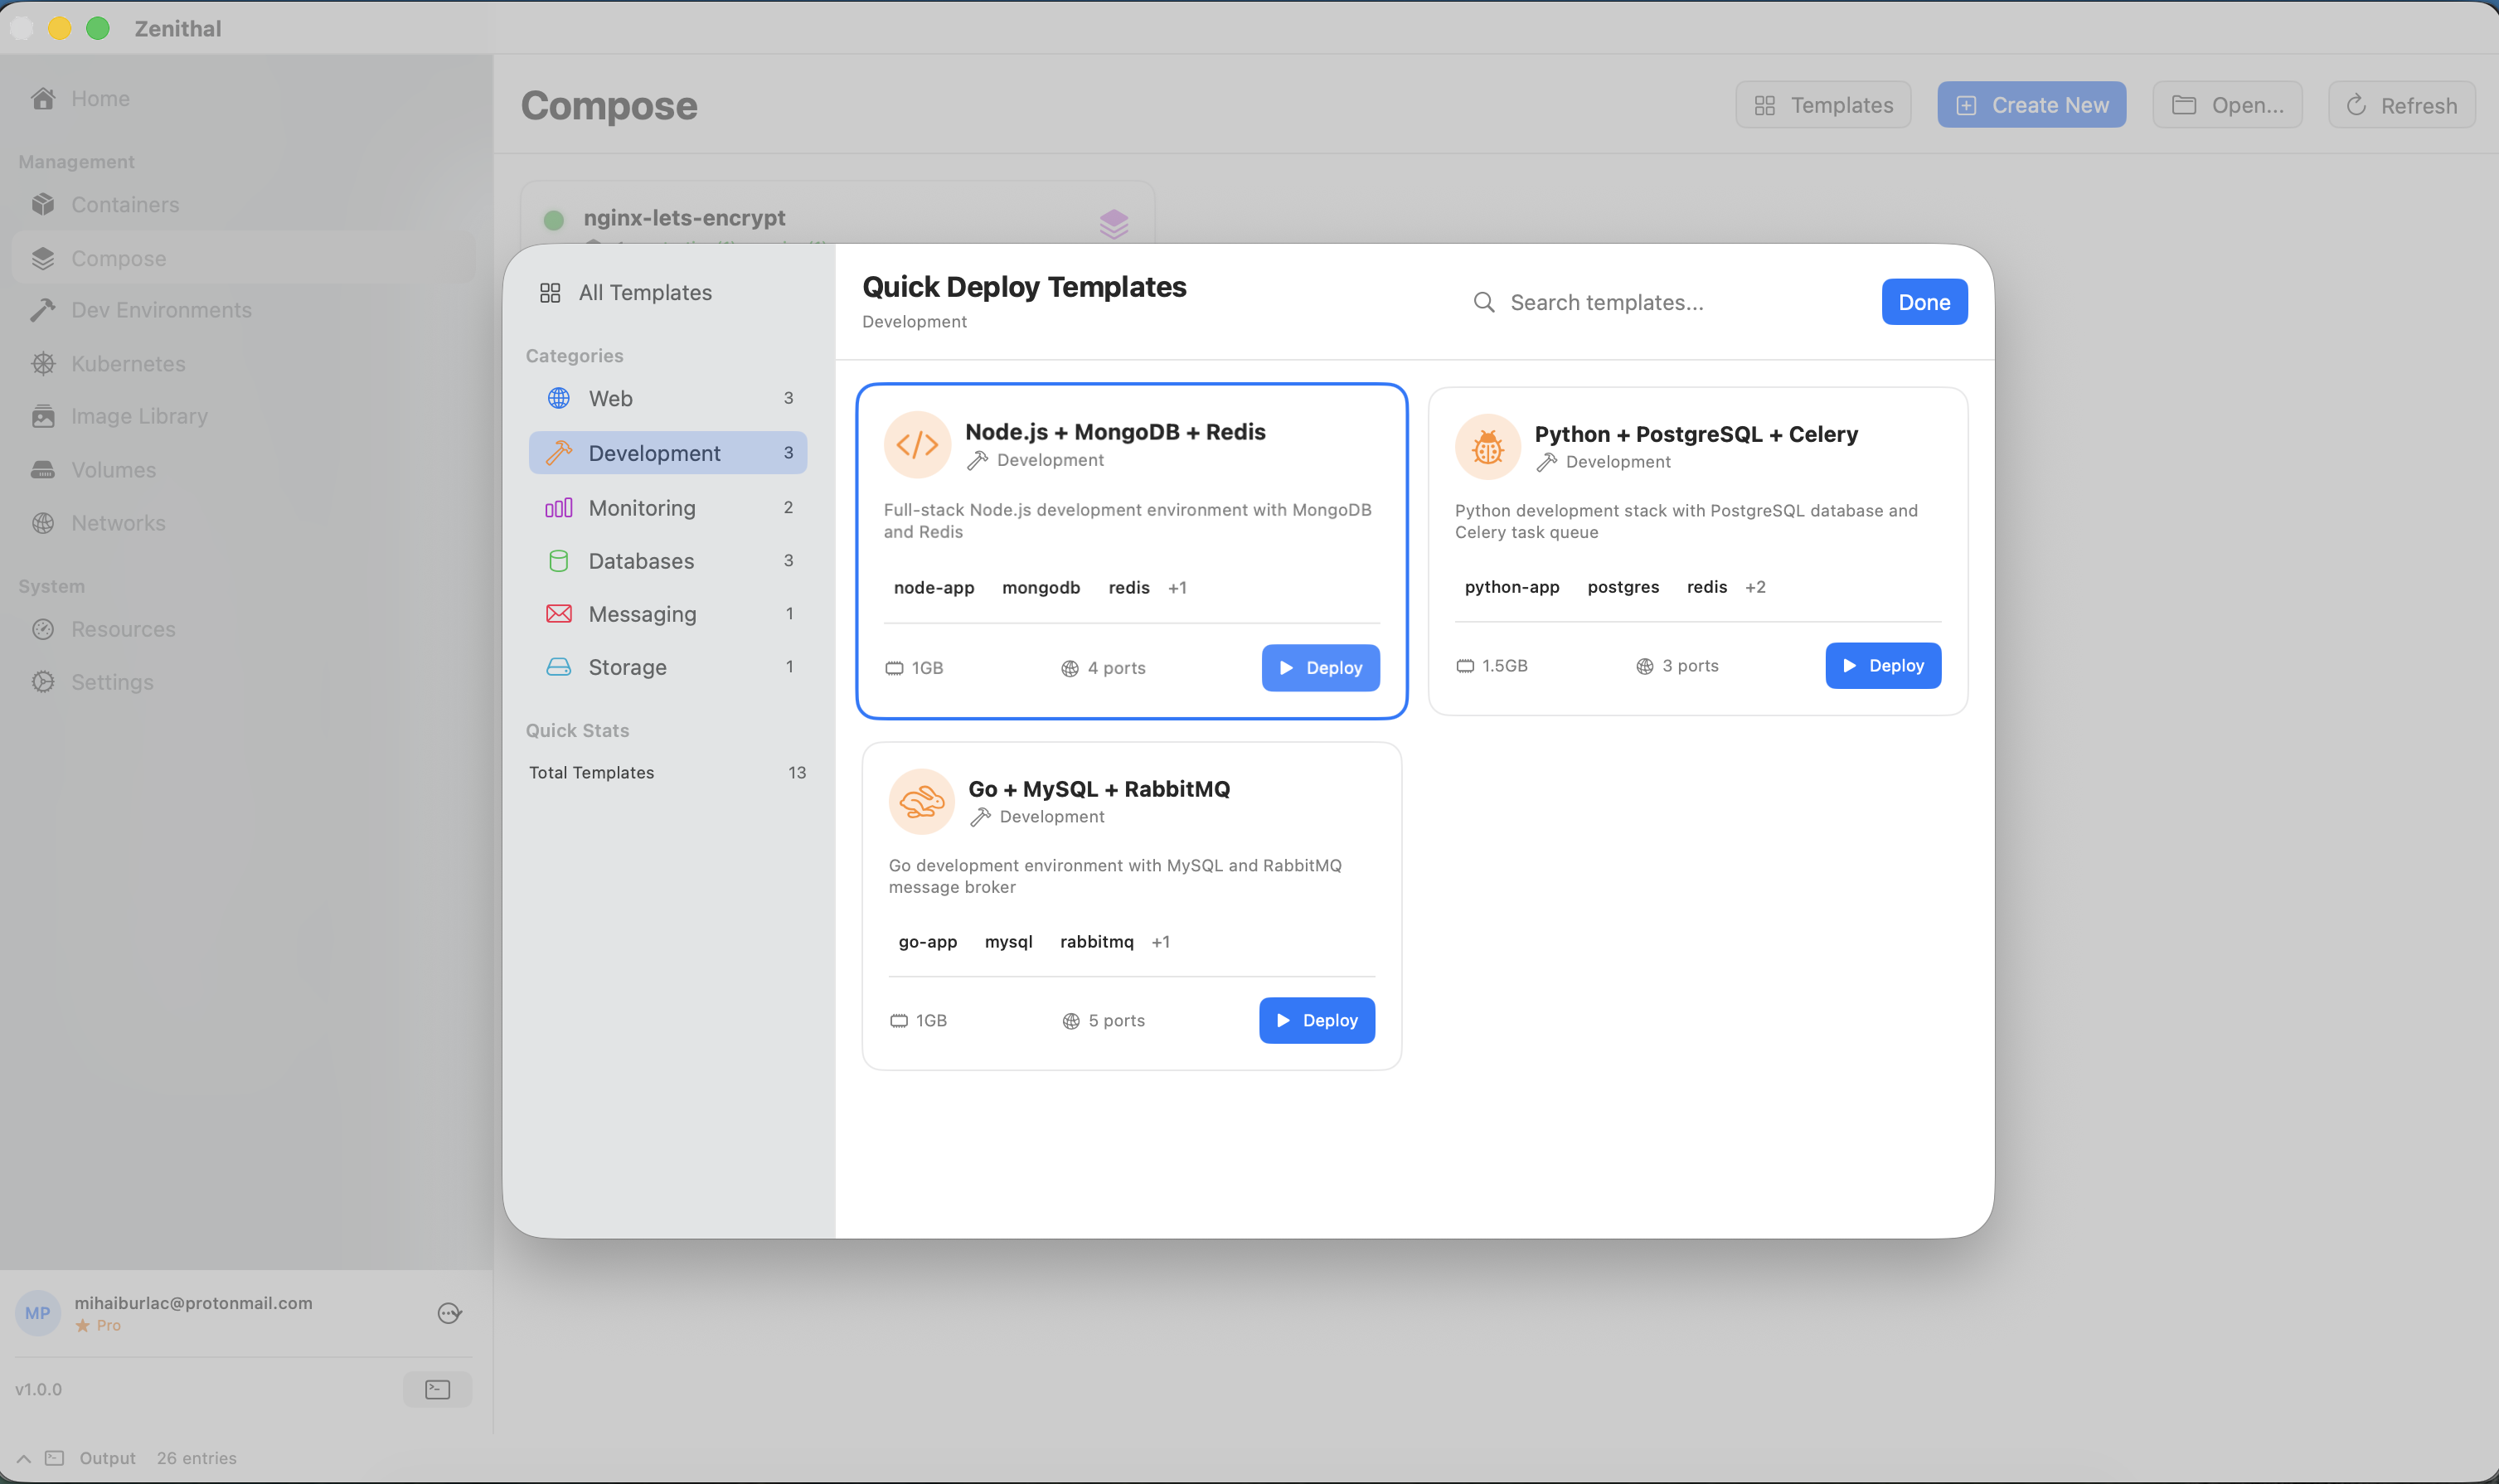
Task: Expand the +2 services tag on Python template
Action: (1755, 587)
